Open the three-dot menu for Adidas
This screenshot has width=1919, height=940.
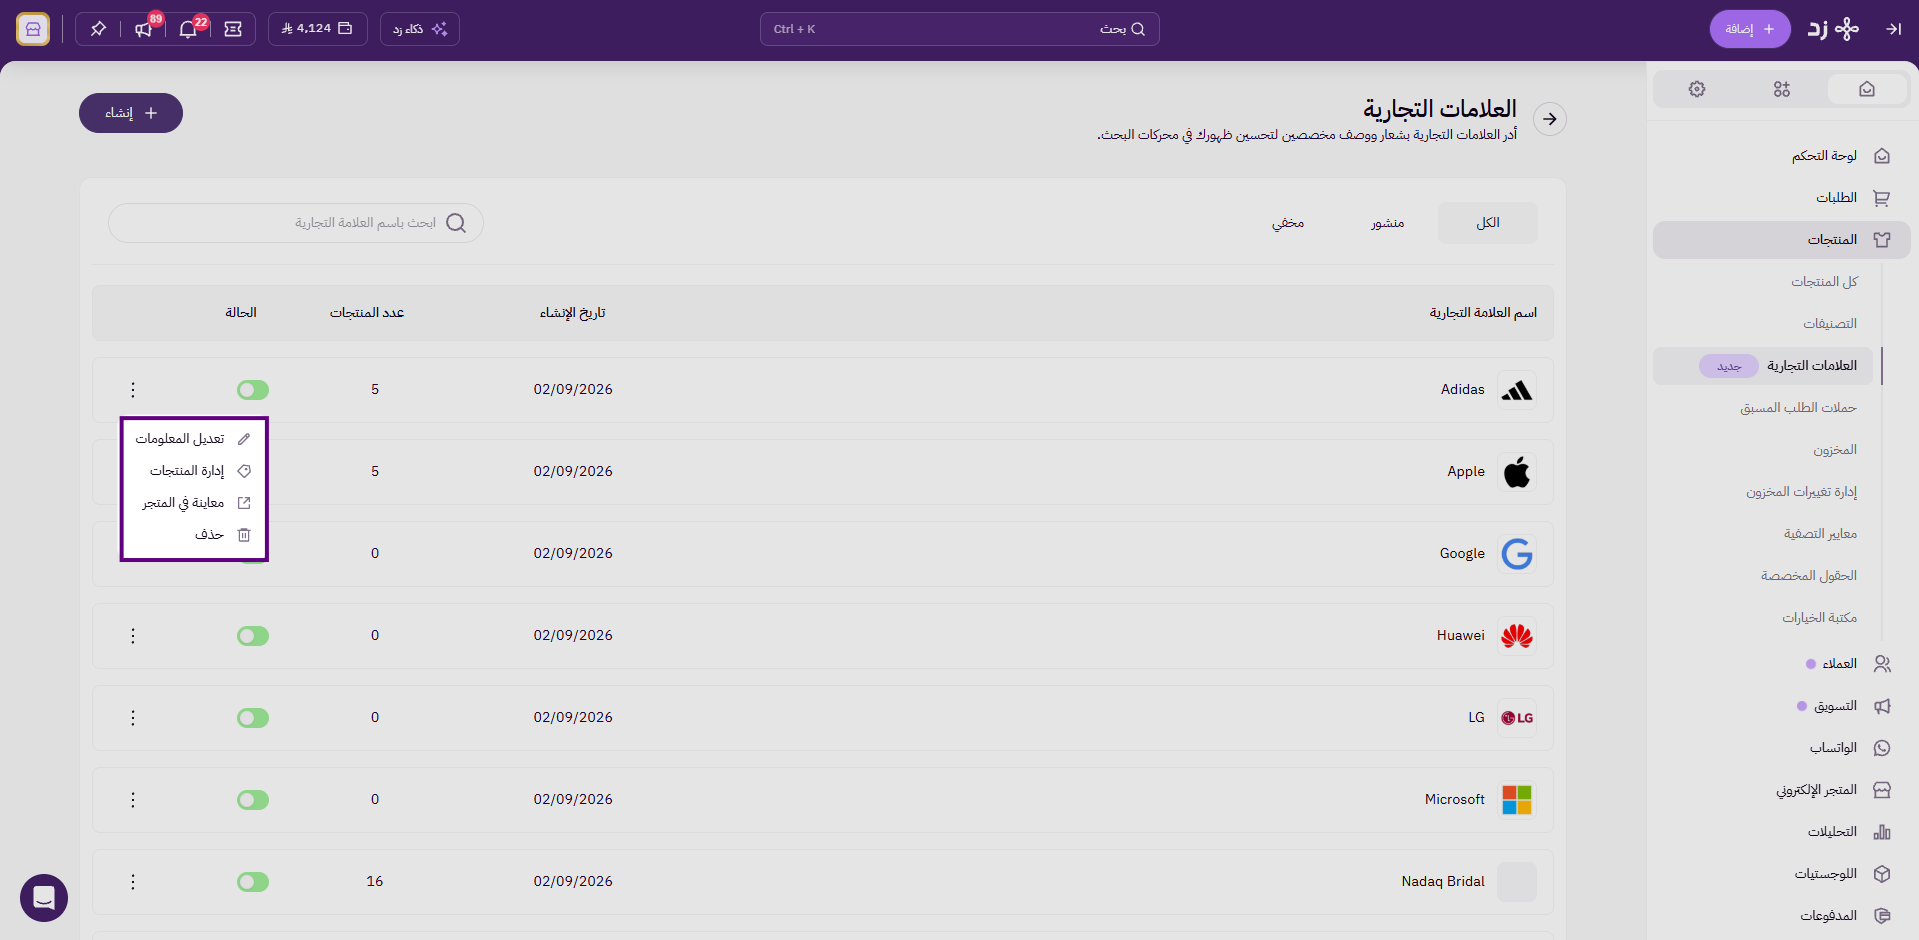(x=133, y=390)
